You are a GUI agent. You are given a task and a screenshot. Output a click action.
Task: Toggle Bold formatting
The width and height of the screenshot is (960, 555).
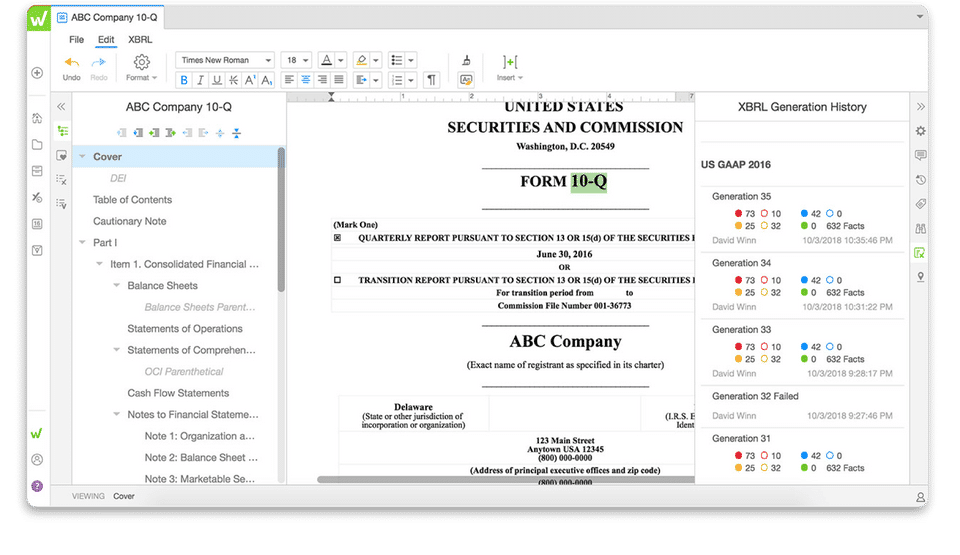(184, 80)
